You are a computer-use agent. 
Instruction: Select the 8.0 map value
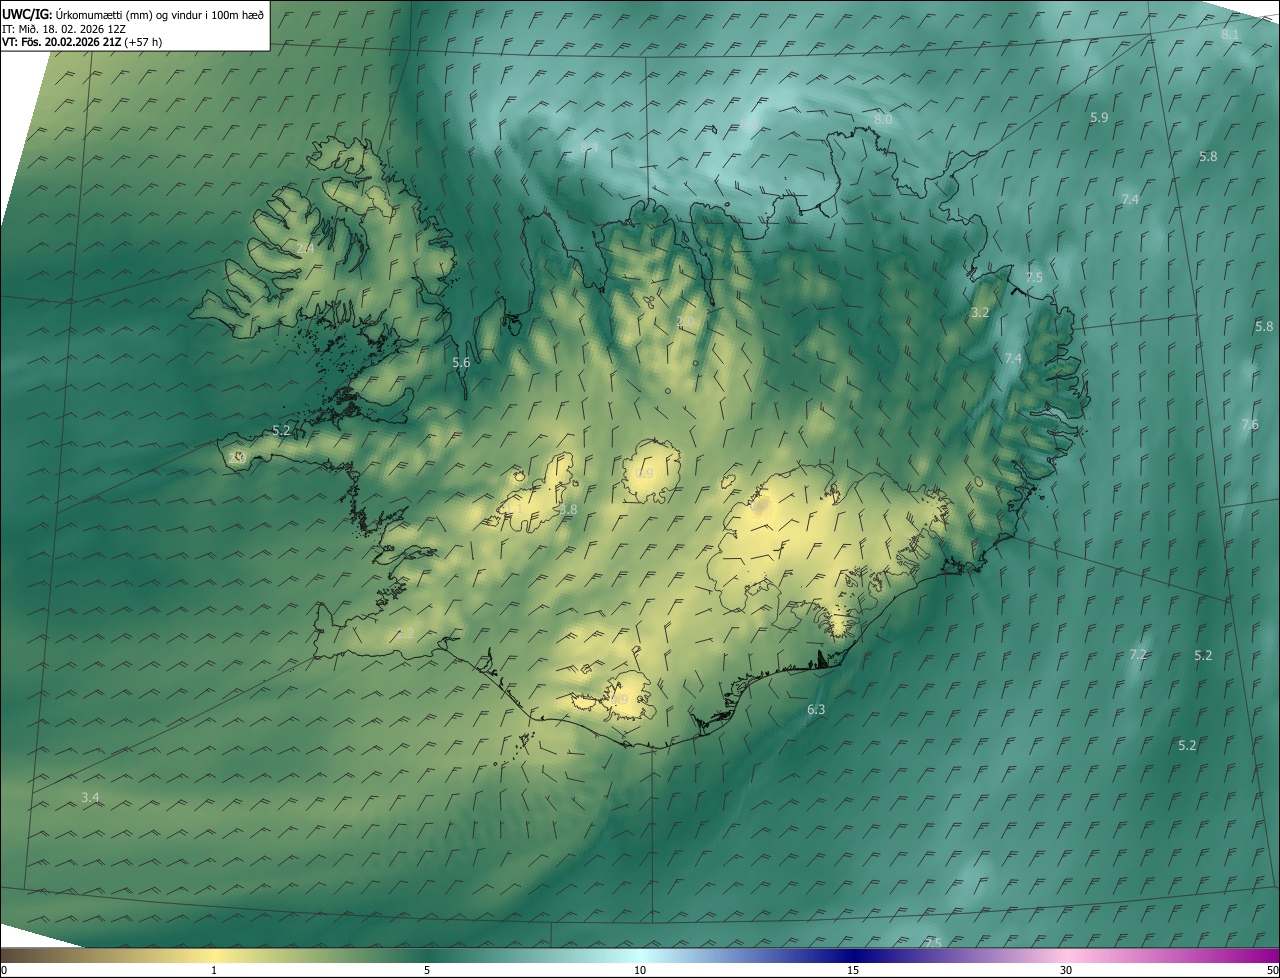(883, 120)
